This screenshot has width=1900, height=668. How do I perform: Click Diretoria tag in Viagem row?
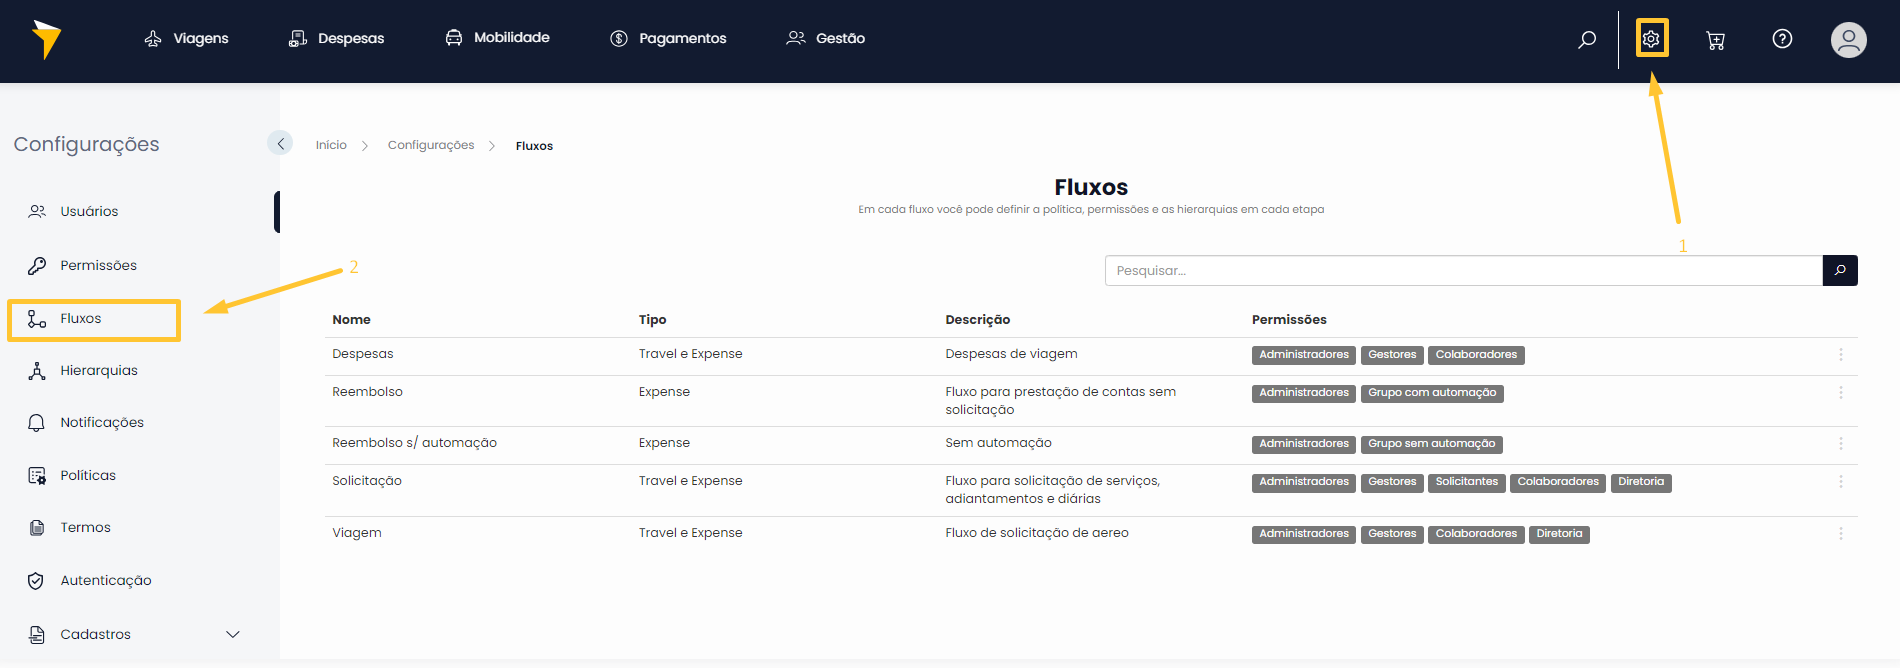click(1559, 534)
